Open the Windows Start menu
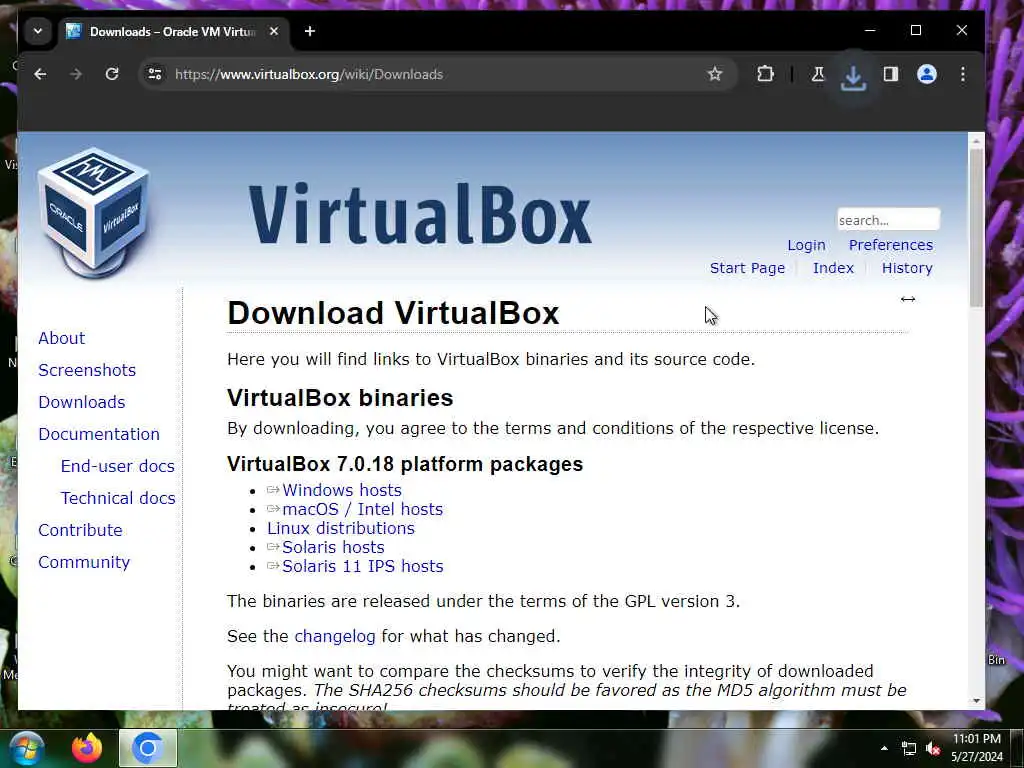1024x768 pixels. tap(26, 748)
